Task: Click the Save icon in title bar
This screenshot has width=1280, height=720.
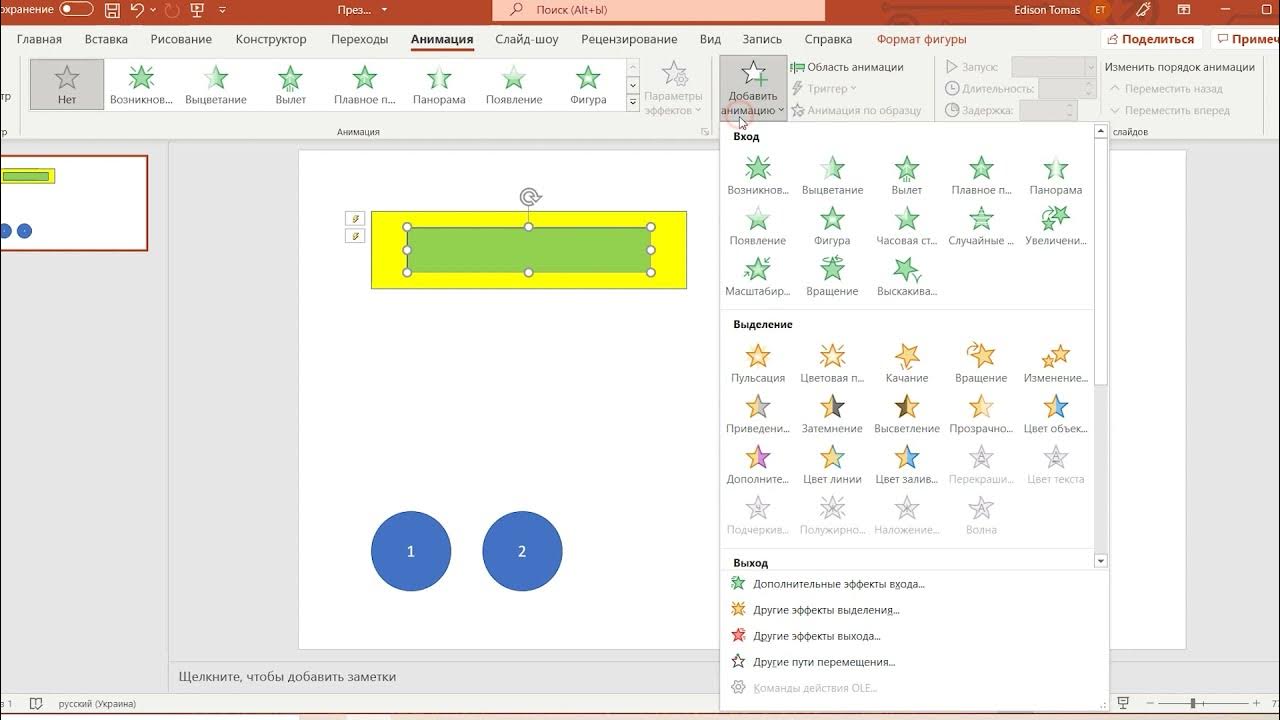Action: [x=112, y=11]
